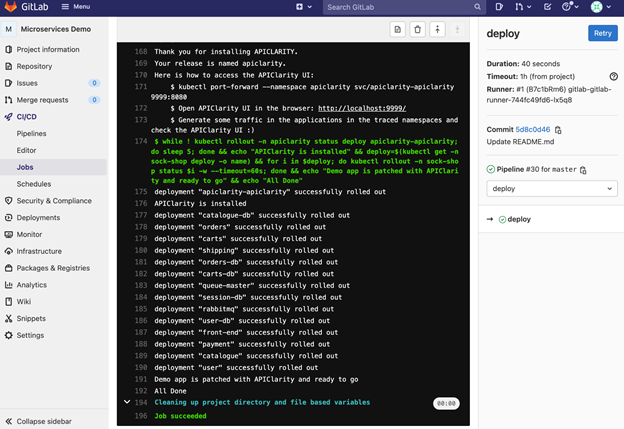Open commit 5d8c0d46 link
The height and width of the screenshot is (429, 624).
(533, 130)
